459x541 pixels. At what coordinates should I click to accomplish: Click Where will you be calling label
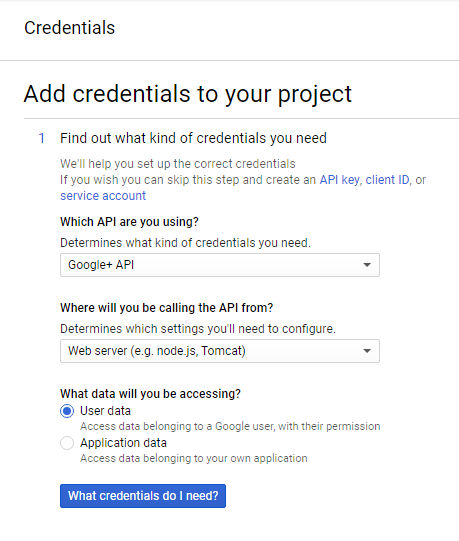pos(167,307)
